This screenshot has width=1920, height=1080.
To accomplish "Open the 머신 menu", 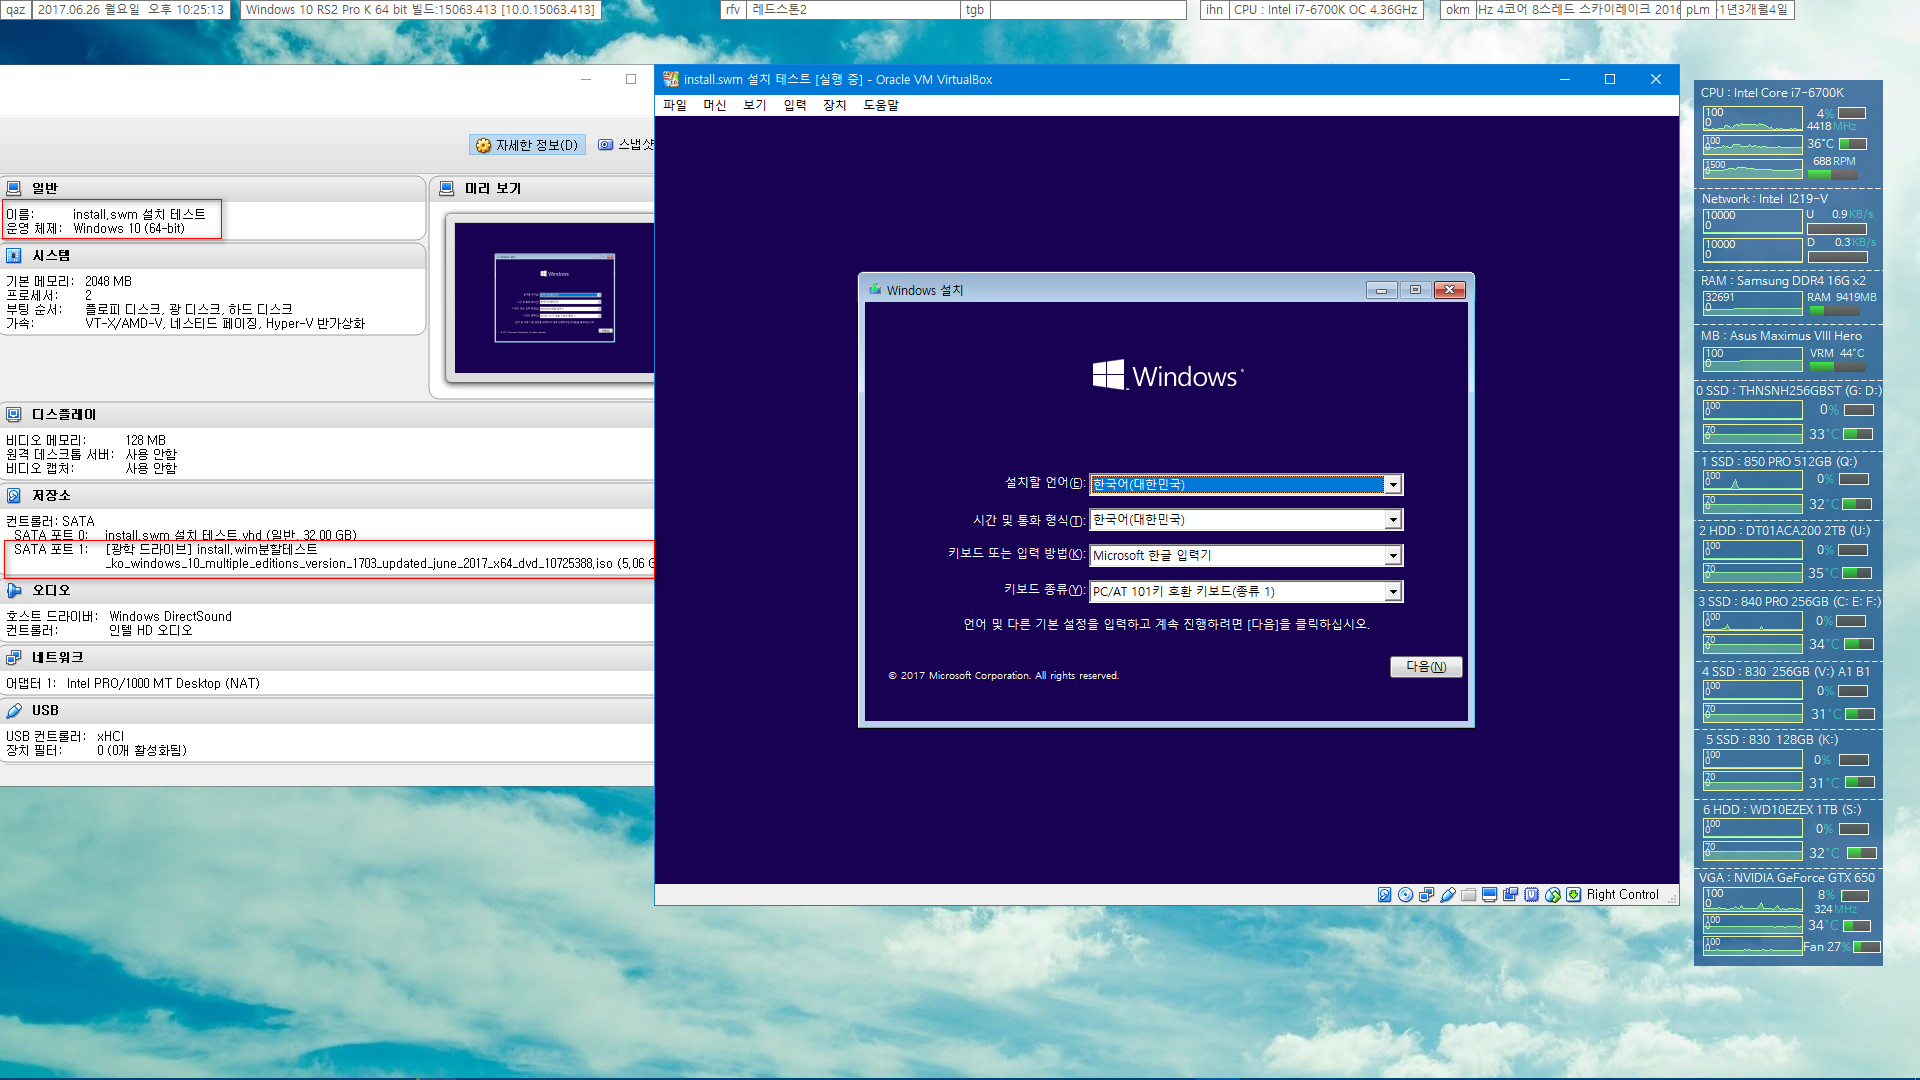I will click(715, 105).
